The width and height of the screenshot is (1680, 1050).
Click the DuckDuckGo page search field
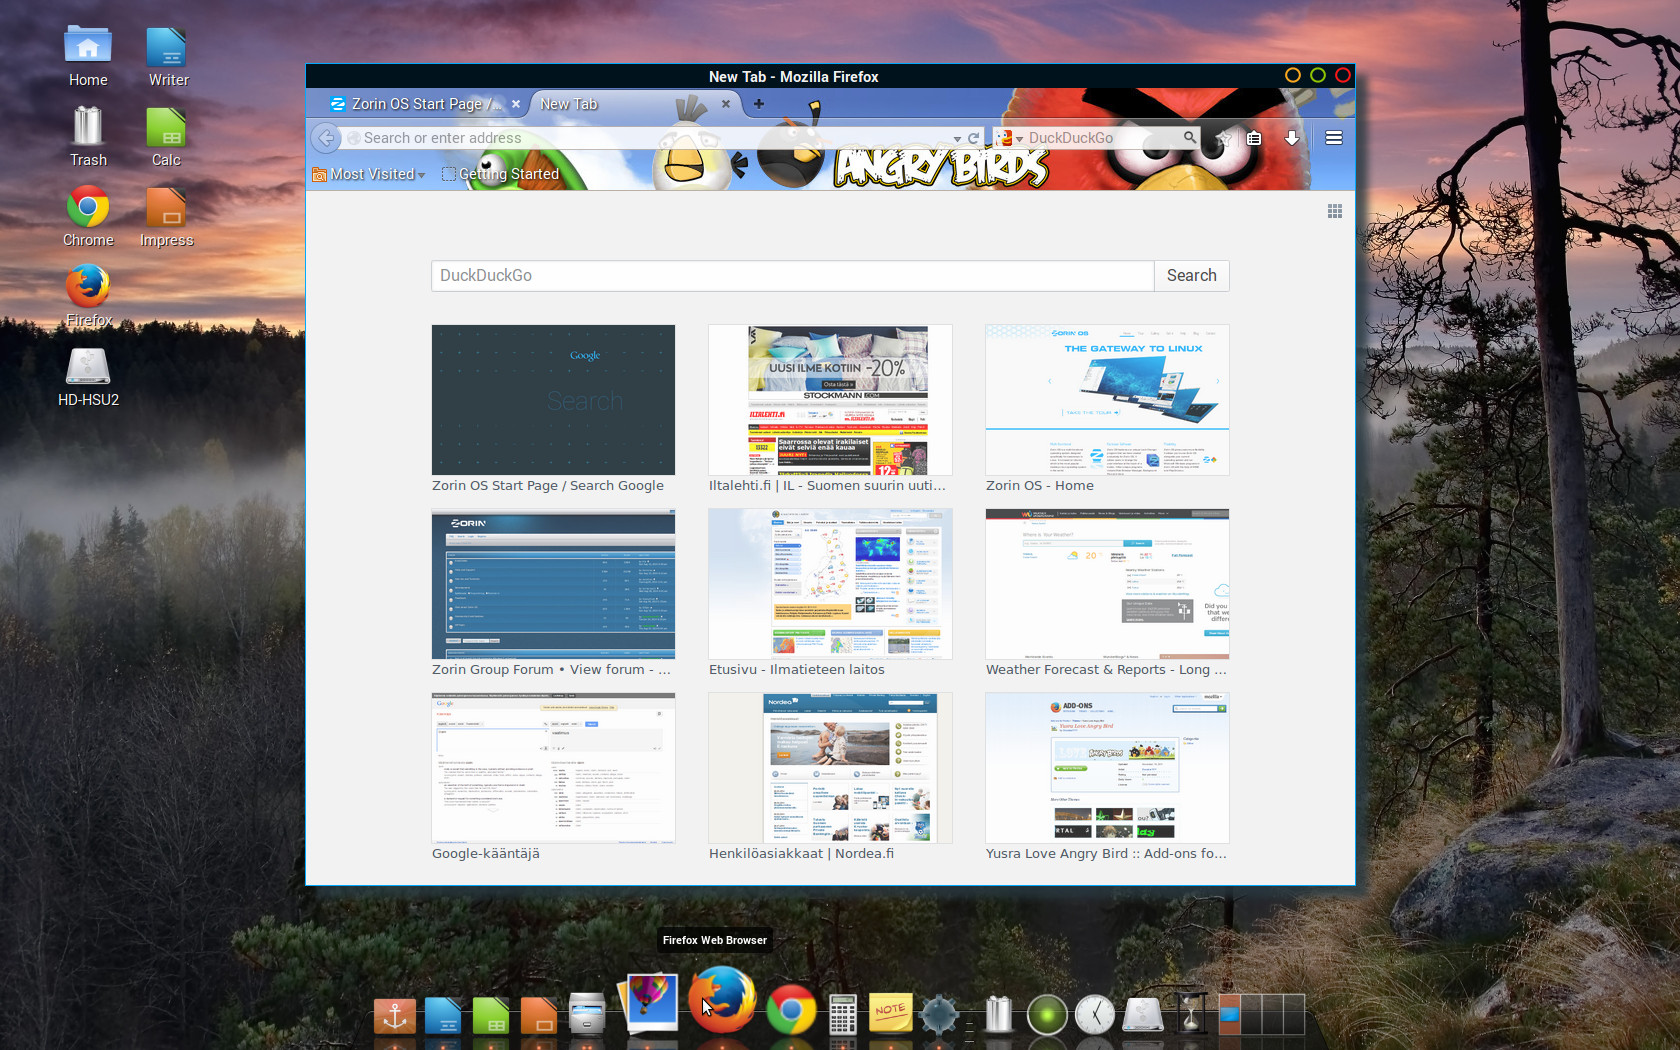[x=792, y=276]
